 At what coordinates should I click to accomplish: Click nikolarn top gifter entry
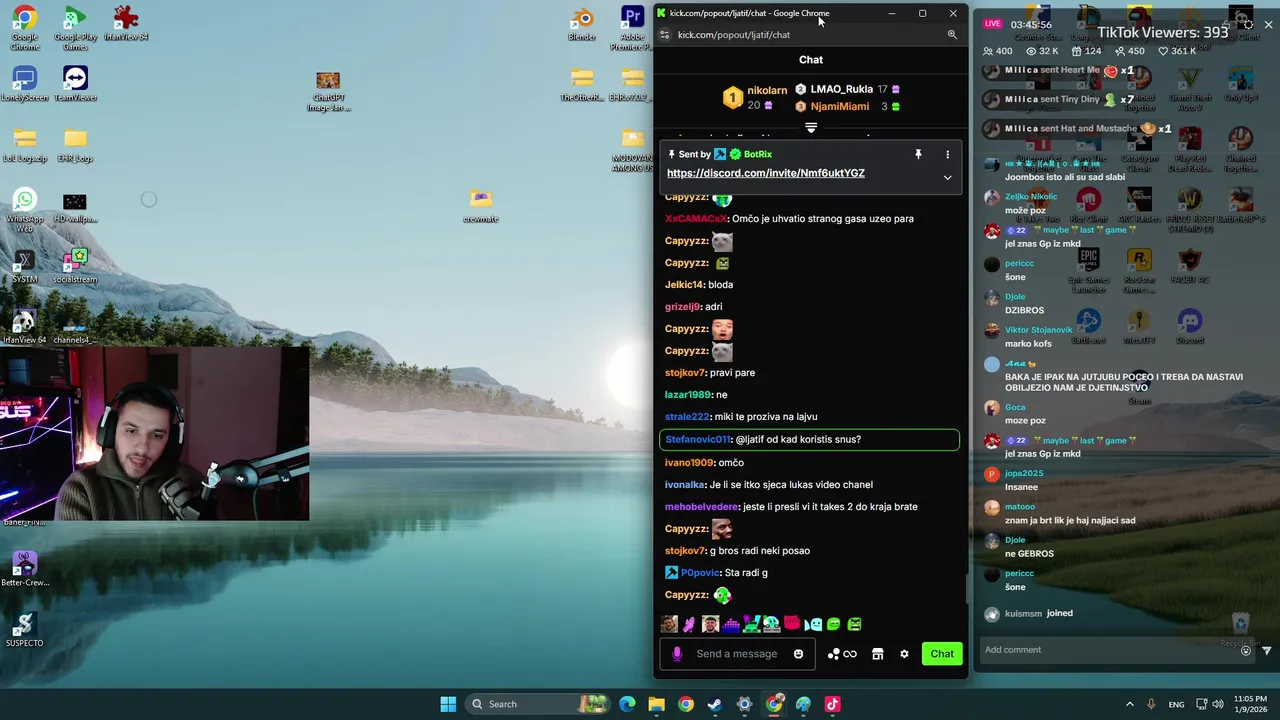point(755,97)
